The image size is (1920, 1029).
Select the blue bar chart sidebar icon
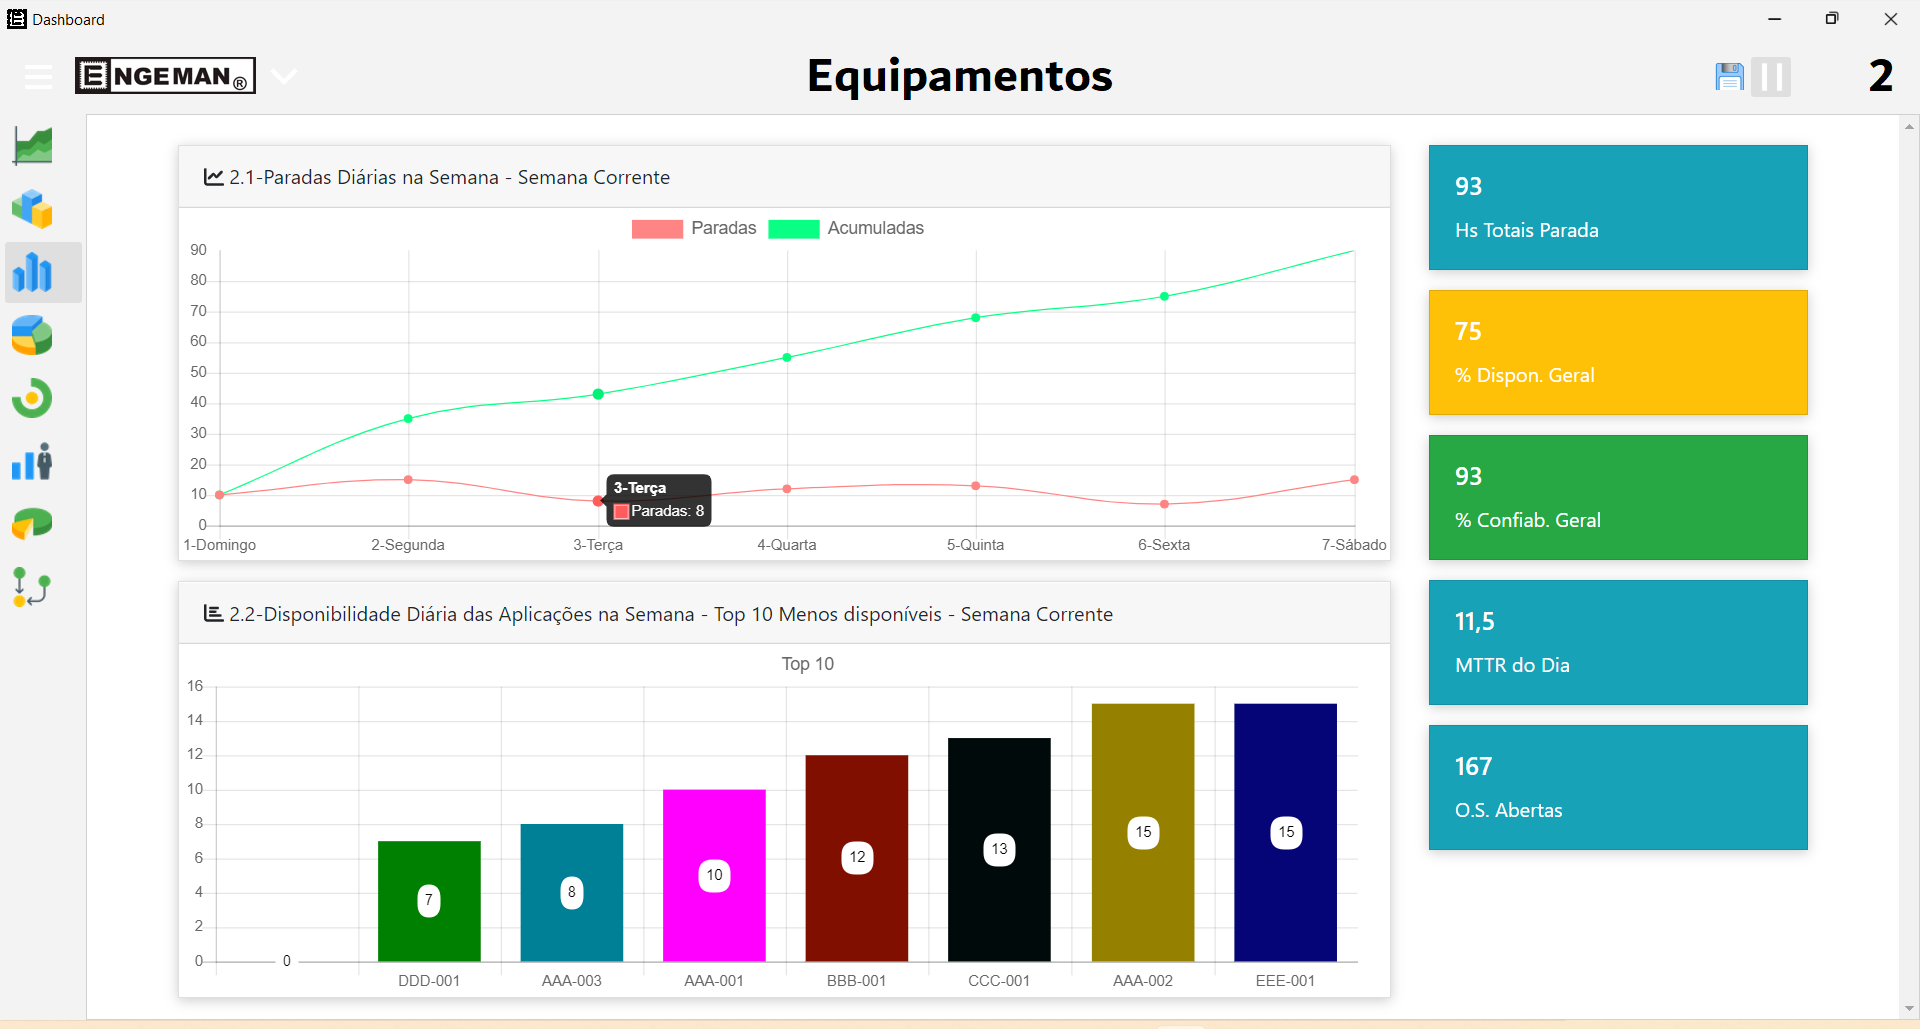33,272
